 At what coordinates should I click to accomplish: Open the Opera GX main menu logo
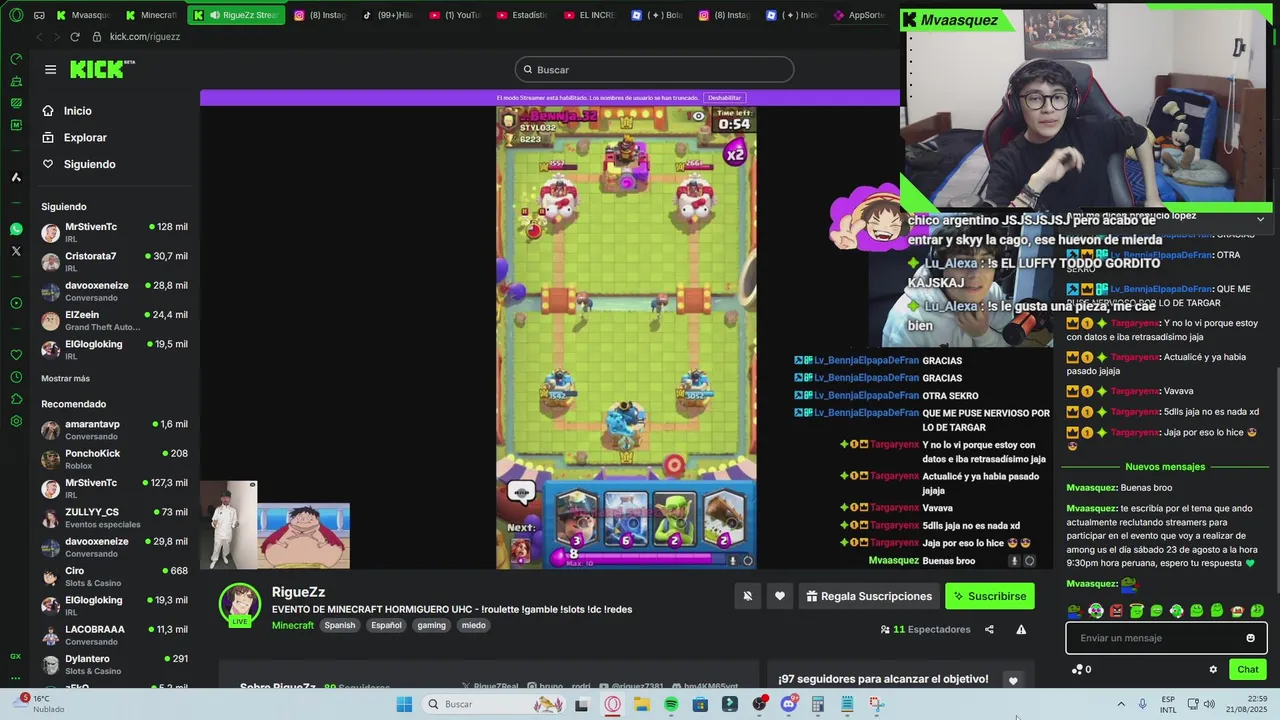click(16, 15)
